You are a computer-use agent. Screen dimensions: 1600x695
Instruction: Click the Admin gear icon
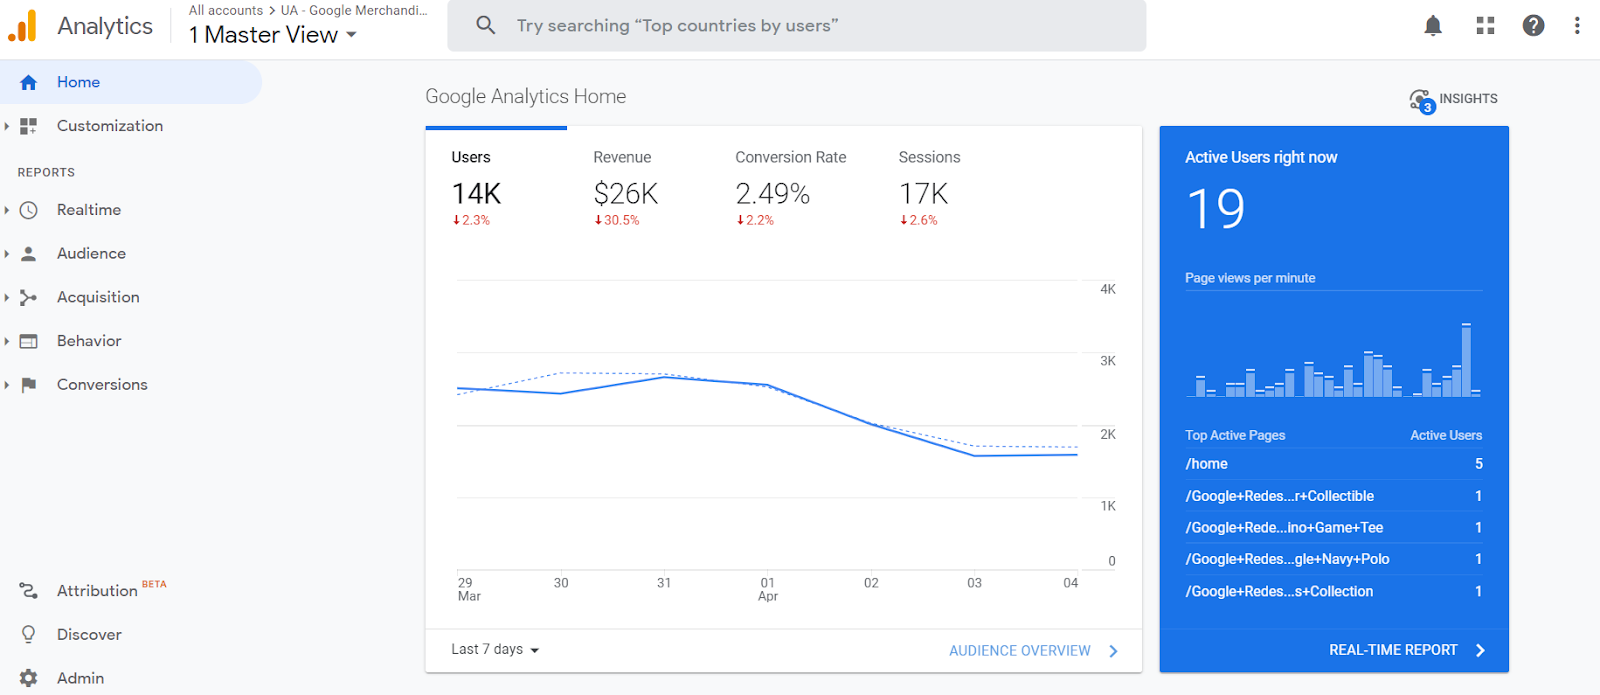coord(29,678)
